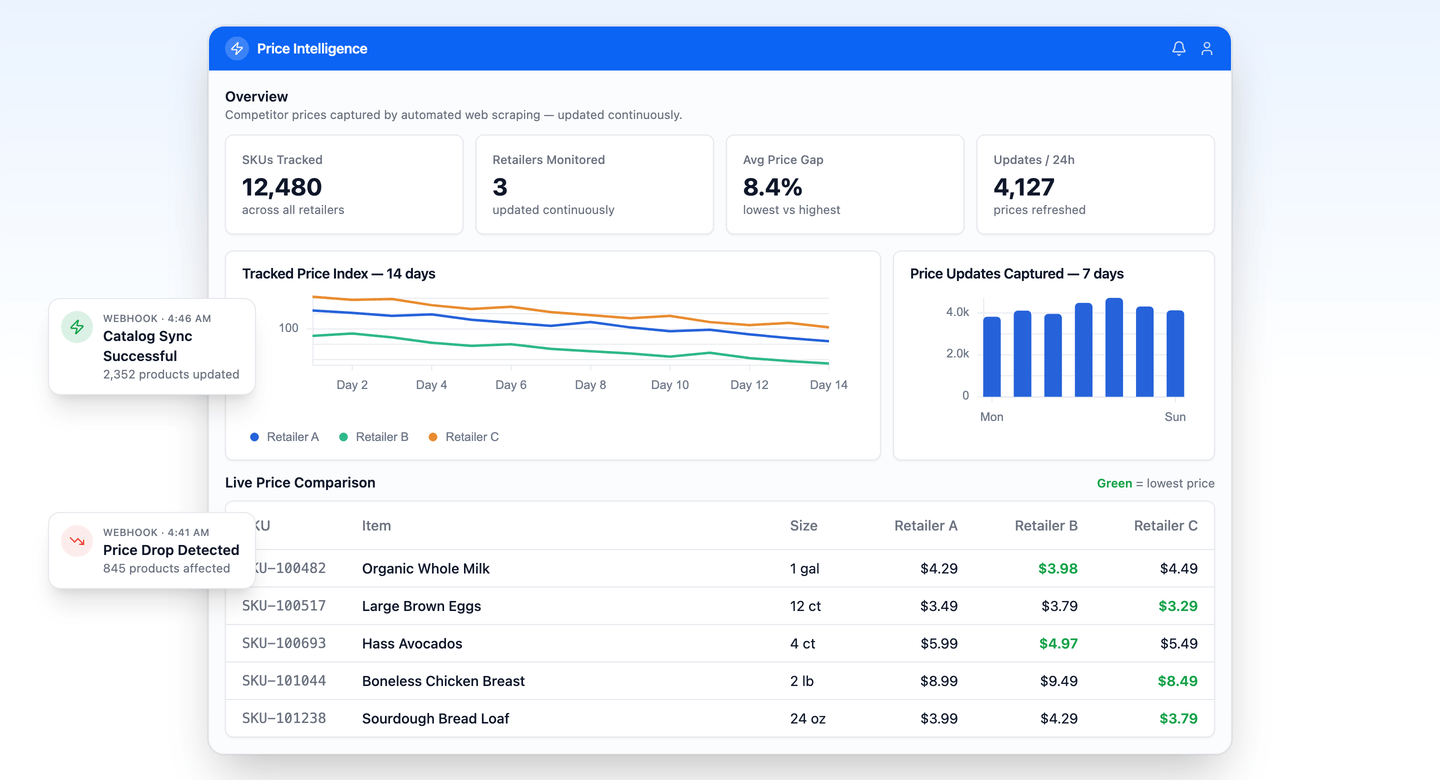Click the 24 oz size cell
Viewport: 1440px width, 780px height.
pyautogui.click(x=806, y=718)
